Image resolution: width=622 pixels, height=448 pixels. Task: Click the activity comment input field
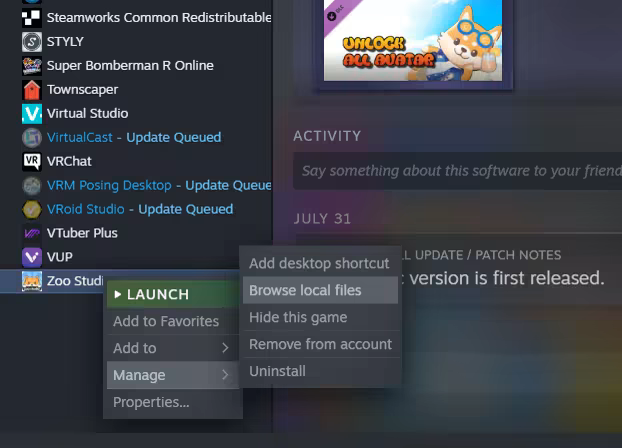click(x=458, y=171)
